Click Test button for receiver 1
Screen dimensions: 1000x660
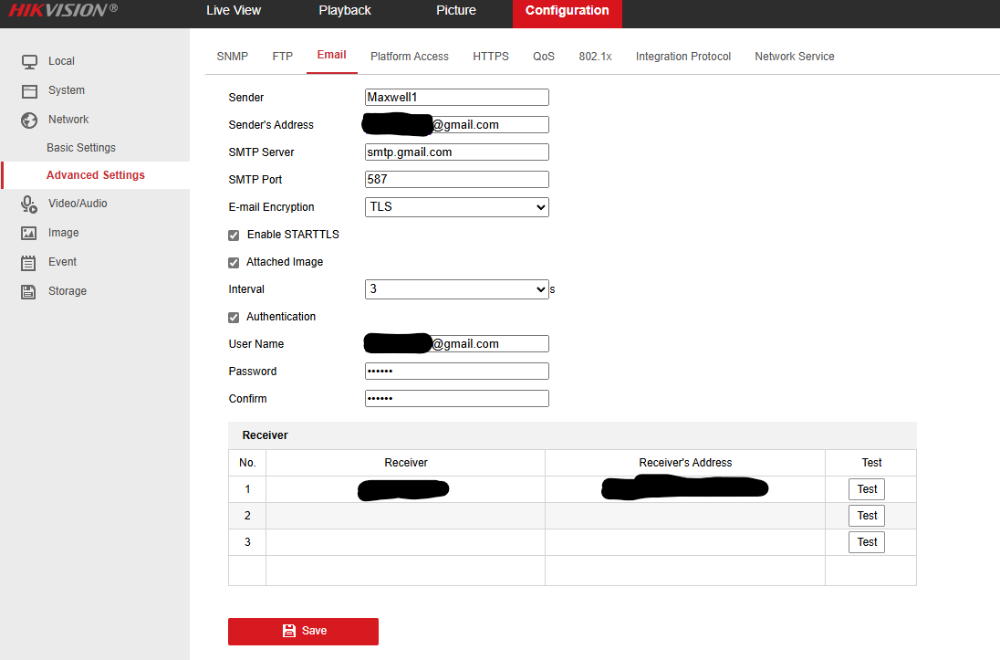[x=867, y=489]
